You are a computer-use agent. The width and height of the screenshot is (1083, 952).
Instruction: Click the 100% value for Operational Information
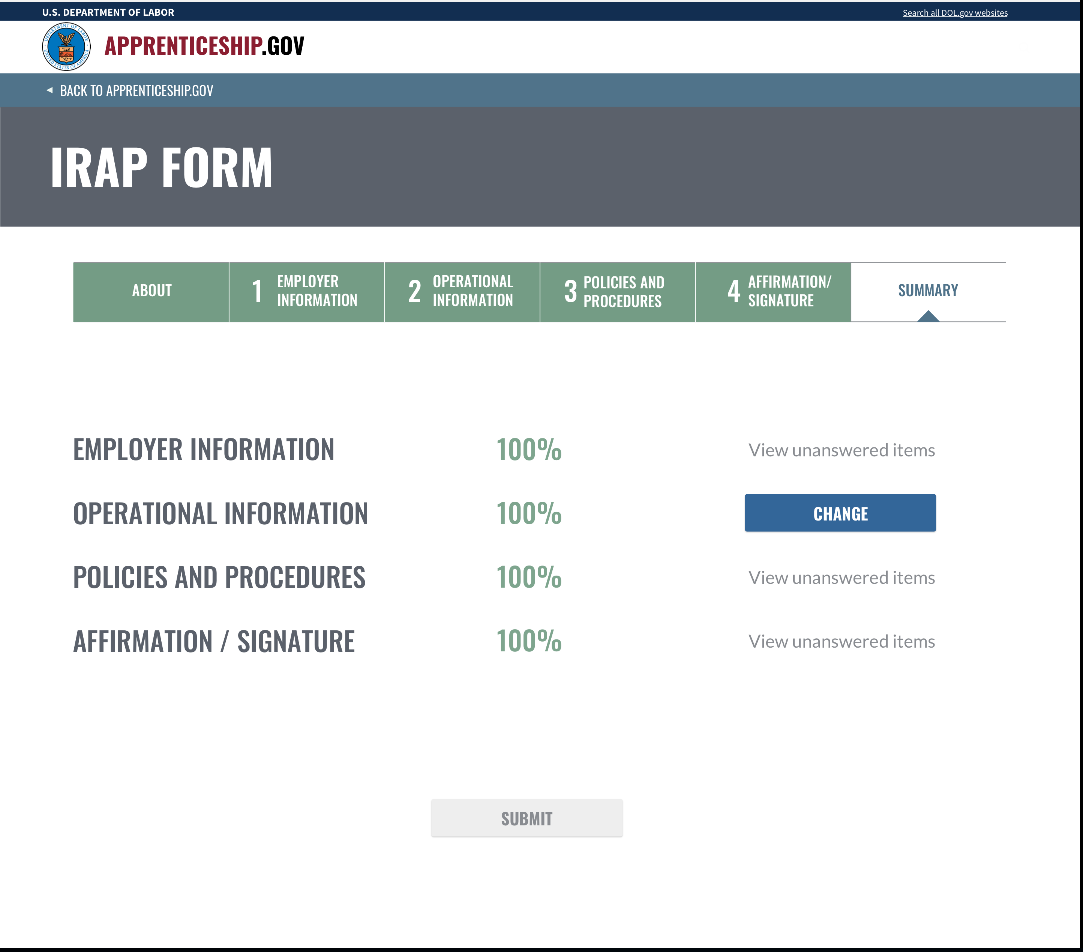point(529,513)
